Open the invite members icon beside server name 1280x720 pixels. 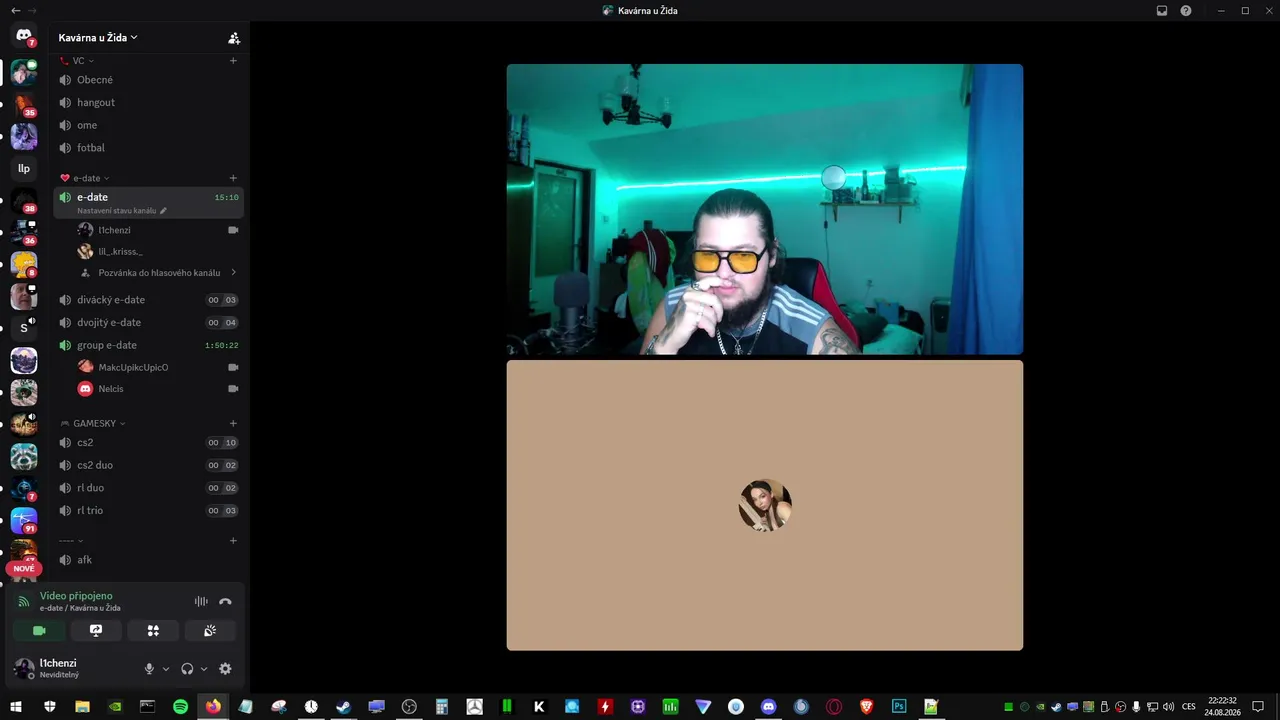[x=234, y=38]
